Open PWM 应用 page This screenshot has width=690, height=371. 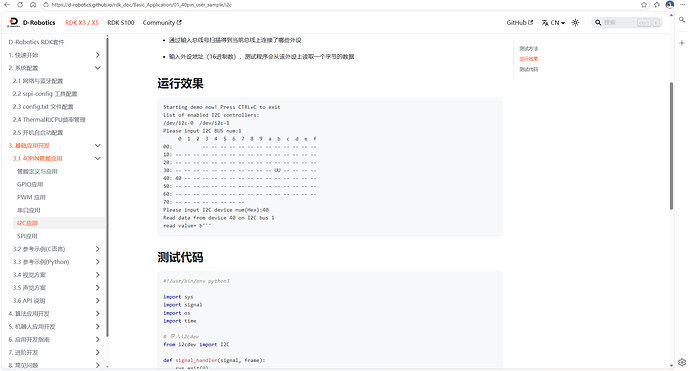coord(31,197)
